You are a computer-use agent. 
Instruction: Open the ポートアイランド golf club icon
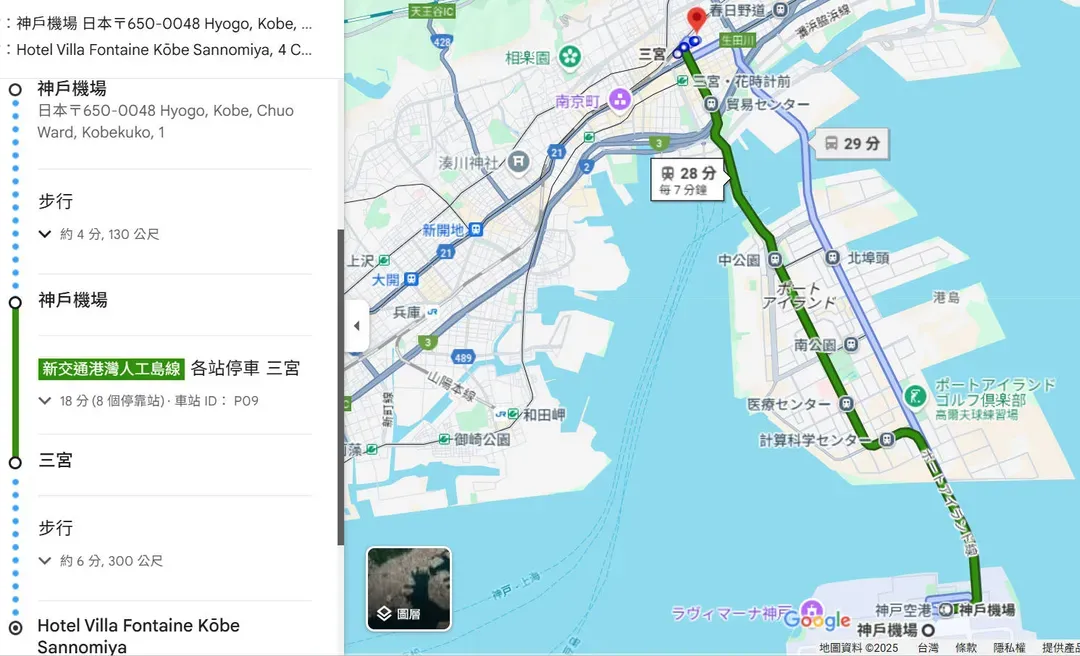click(x=915, y=396)
